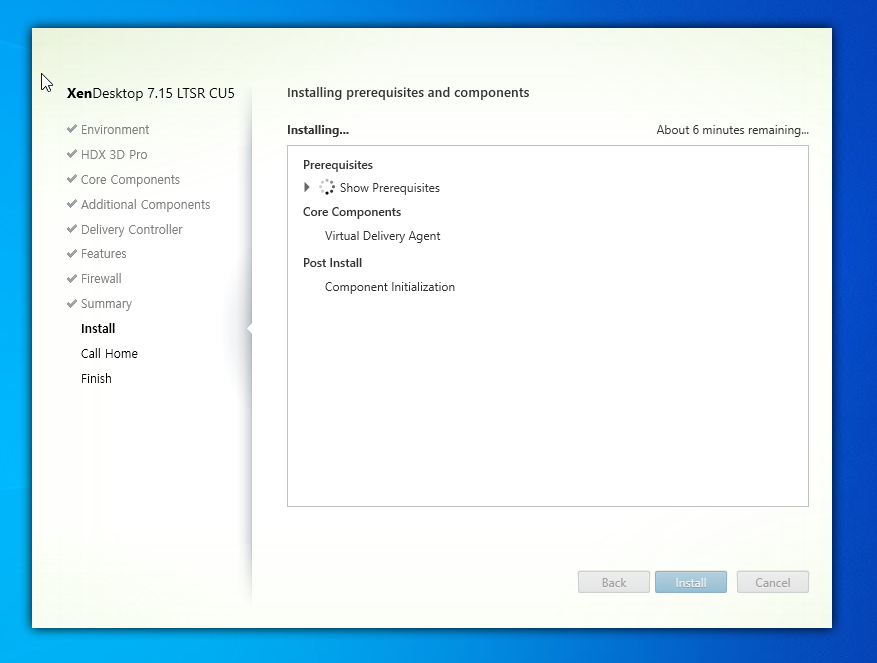Go to the Features step
This screenshot has width=877, height=663.
[x=103, y=254]
